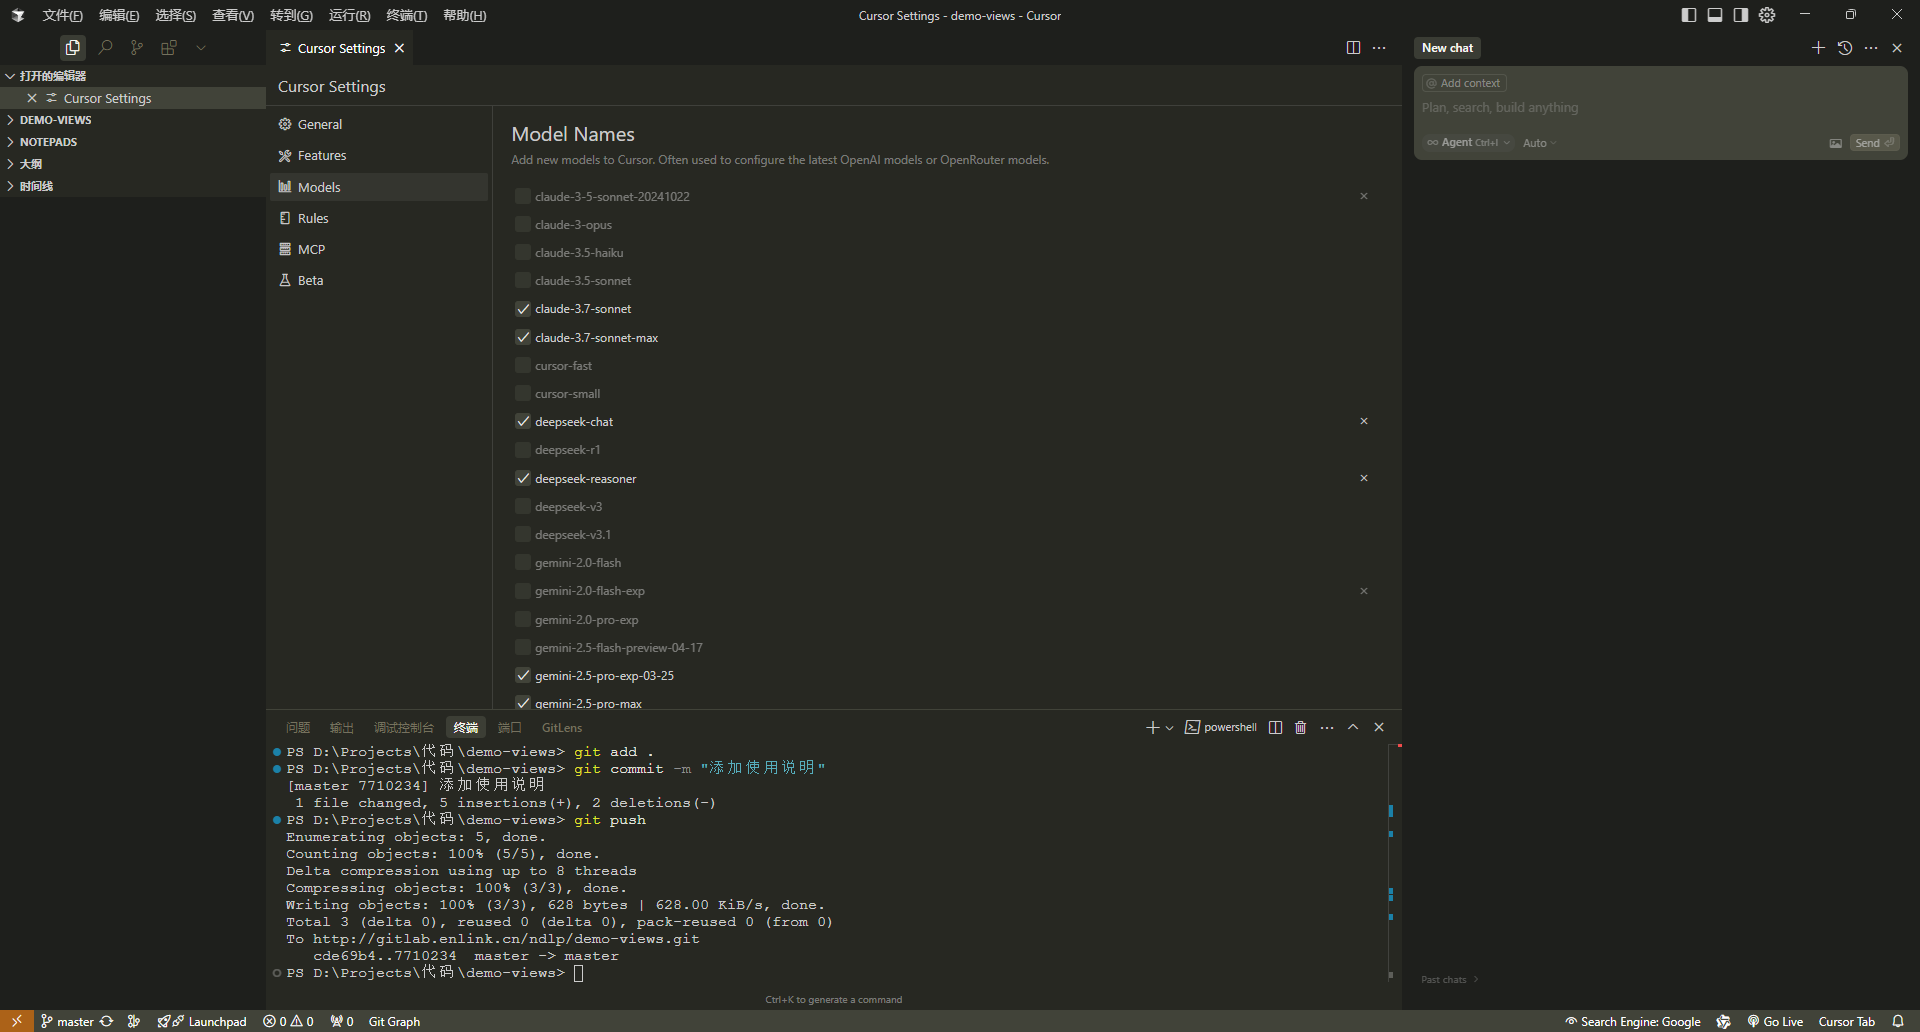Screen dimensions: 1920x1032
Task: Open Past chats link
Action: [1449, 979]
